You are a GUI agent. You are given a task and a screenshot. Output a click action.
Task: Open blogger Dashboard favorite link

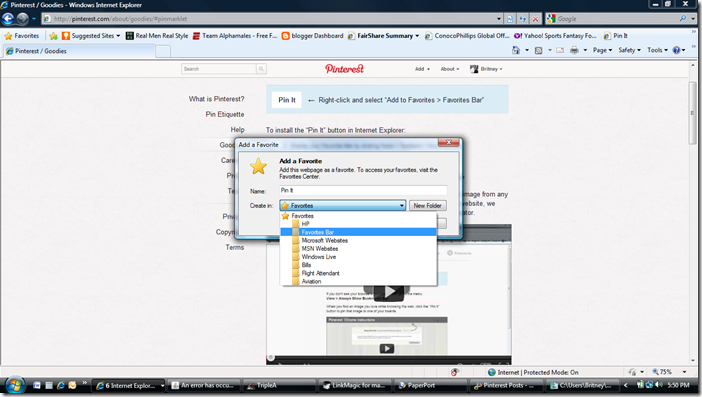pyautogui.click(x=312, y=36)
